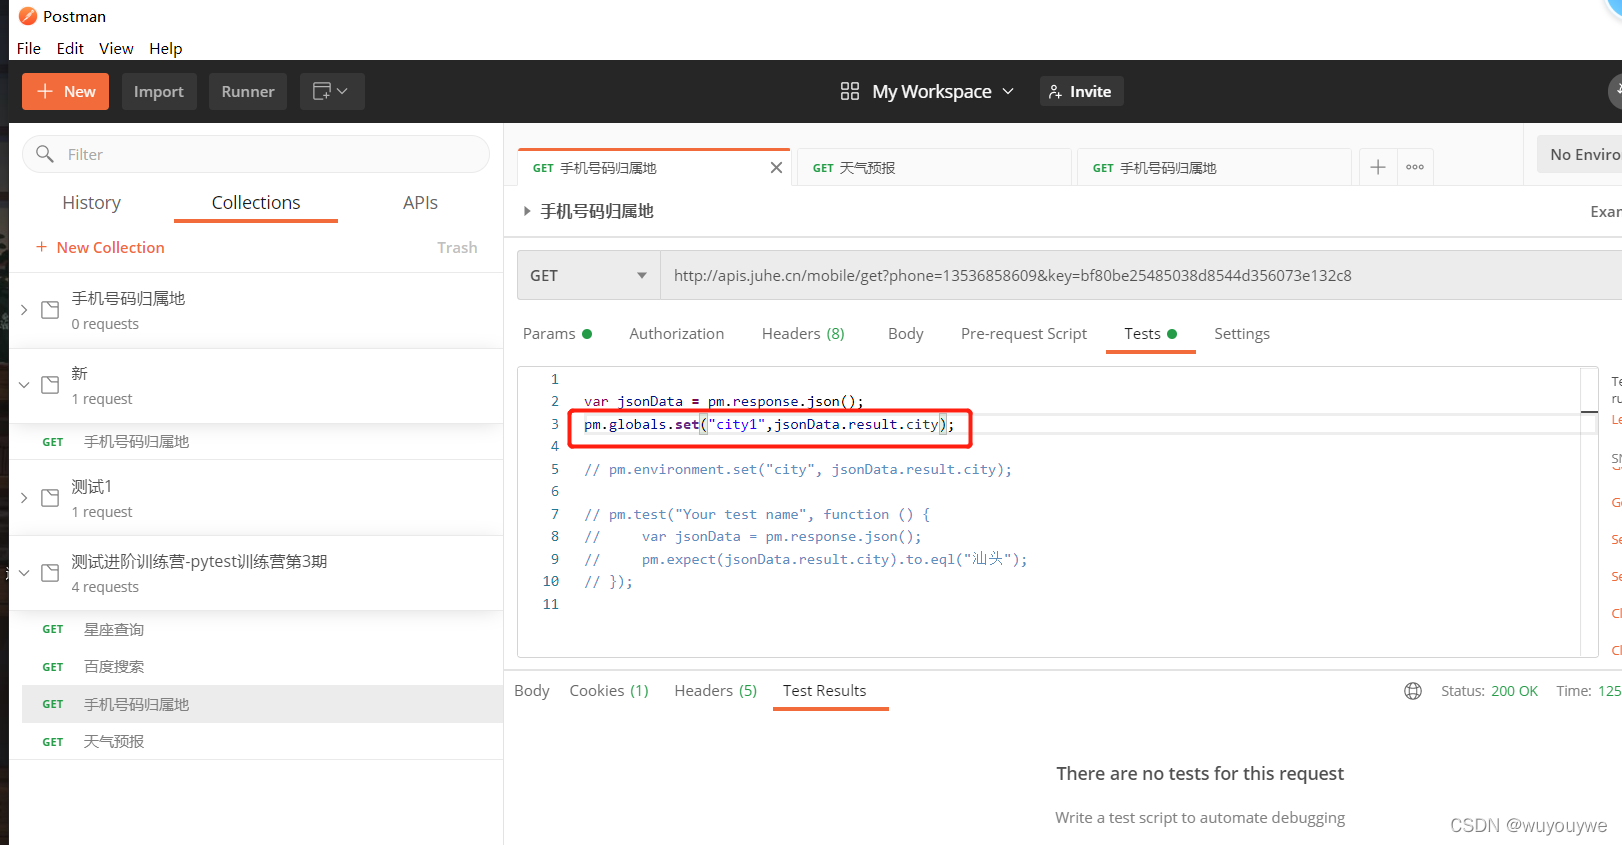
Task: Open the Params request tab
Action: pyautogui.click(x=557, y=334)
